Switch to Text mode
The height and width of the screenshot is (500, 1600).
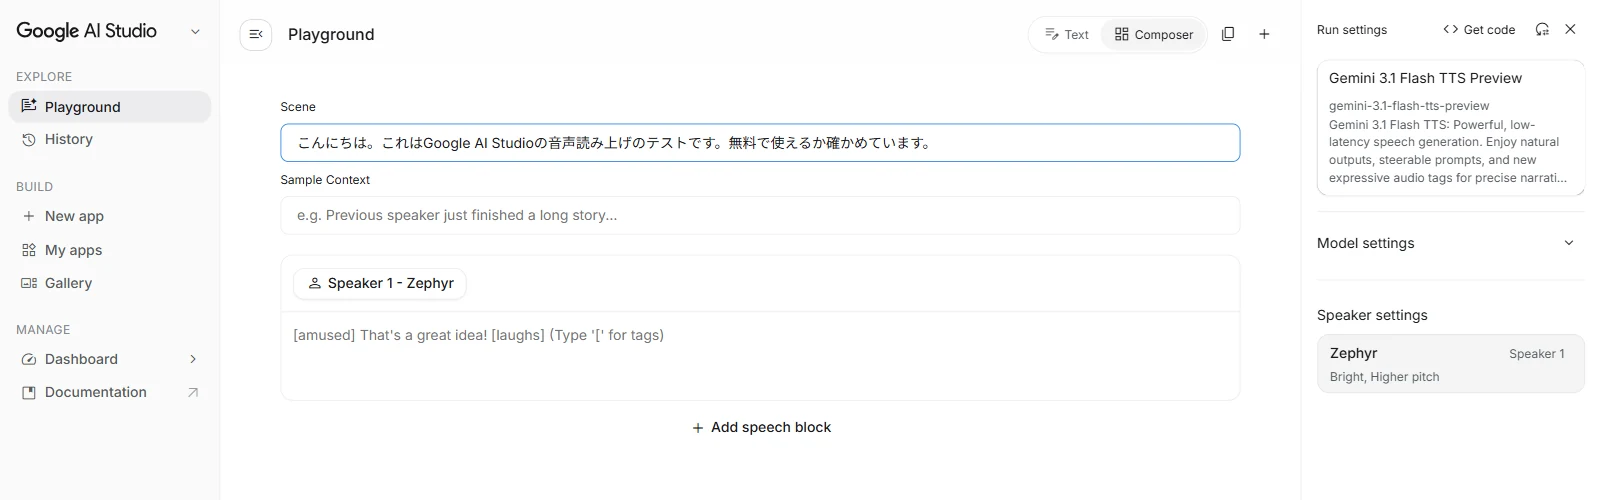(x=1066, y=34)
